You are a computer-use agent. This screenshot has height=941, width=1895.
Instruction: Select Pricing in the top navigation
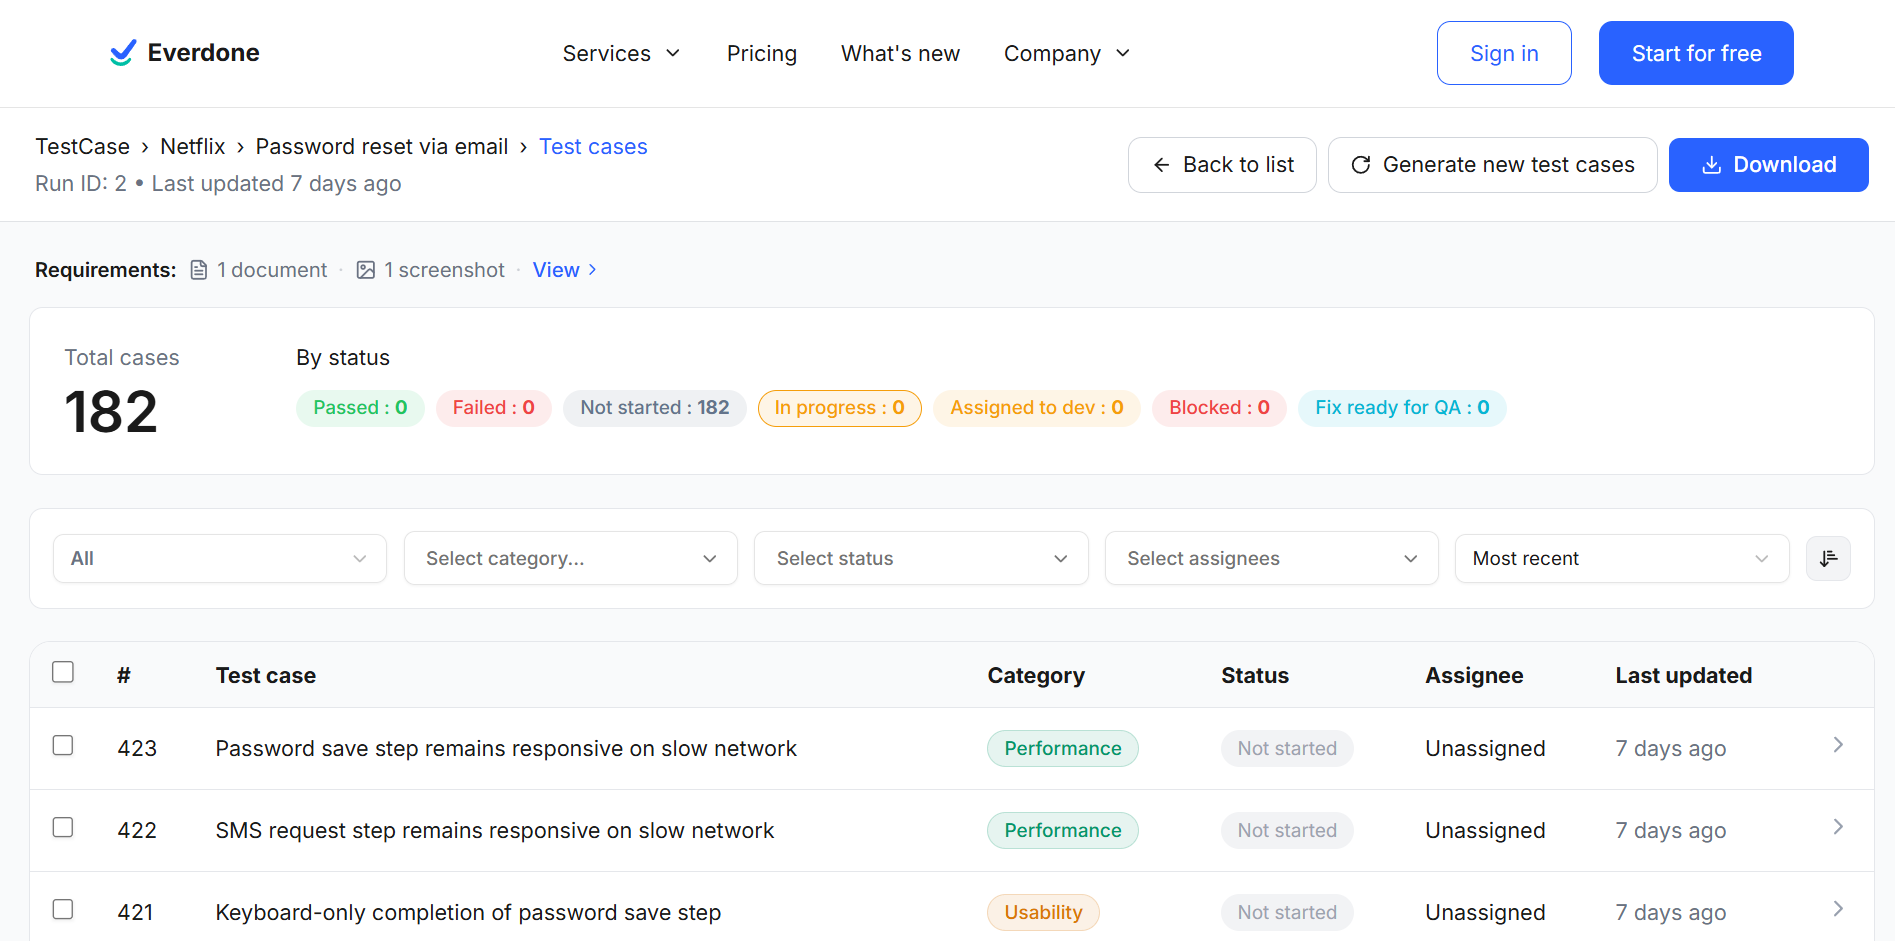[x=761, y=53]
